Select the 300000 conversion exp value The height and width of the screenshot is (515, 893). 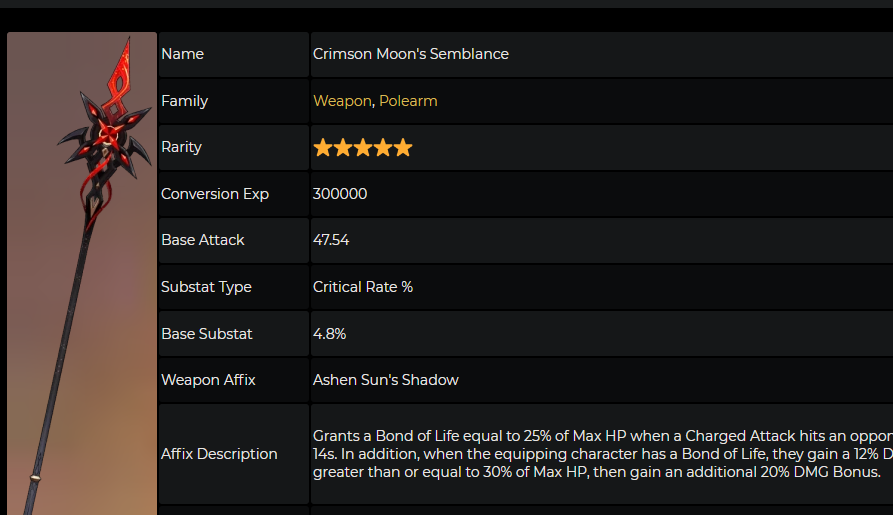click(340, 194)
